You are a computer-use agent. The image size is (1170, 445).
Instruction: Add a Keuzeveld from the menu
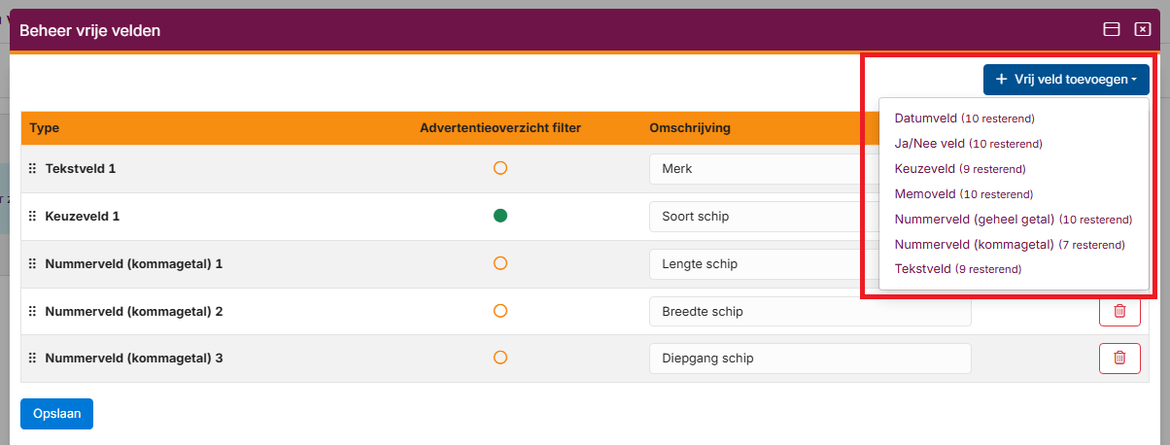pyautogui.click(x=925, y=169)
